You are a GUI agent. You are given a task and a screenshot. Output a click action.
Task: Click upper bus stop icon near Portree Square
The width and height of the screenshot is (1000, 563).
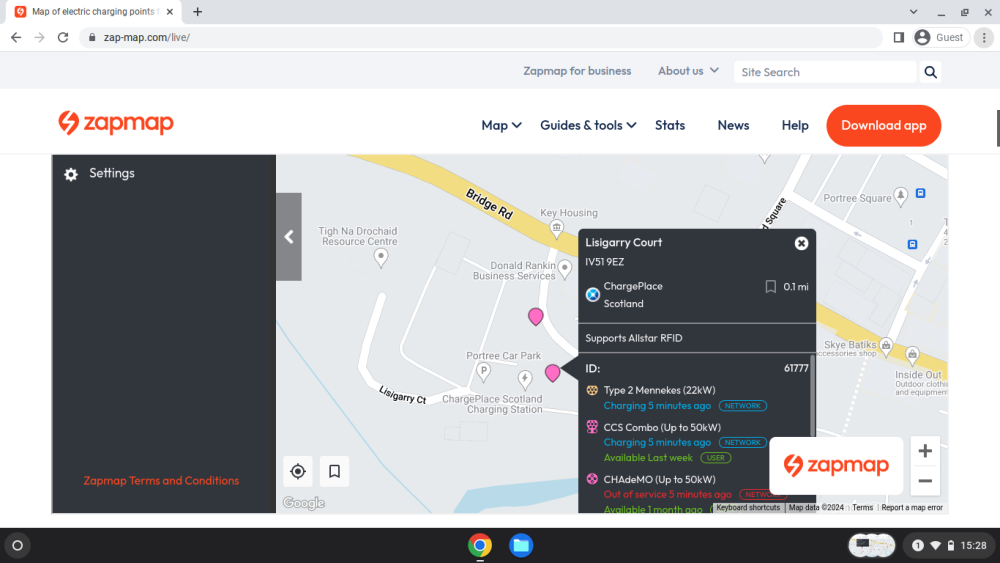[x=920, y=193]
